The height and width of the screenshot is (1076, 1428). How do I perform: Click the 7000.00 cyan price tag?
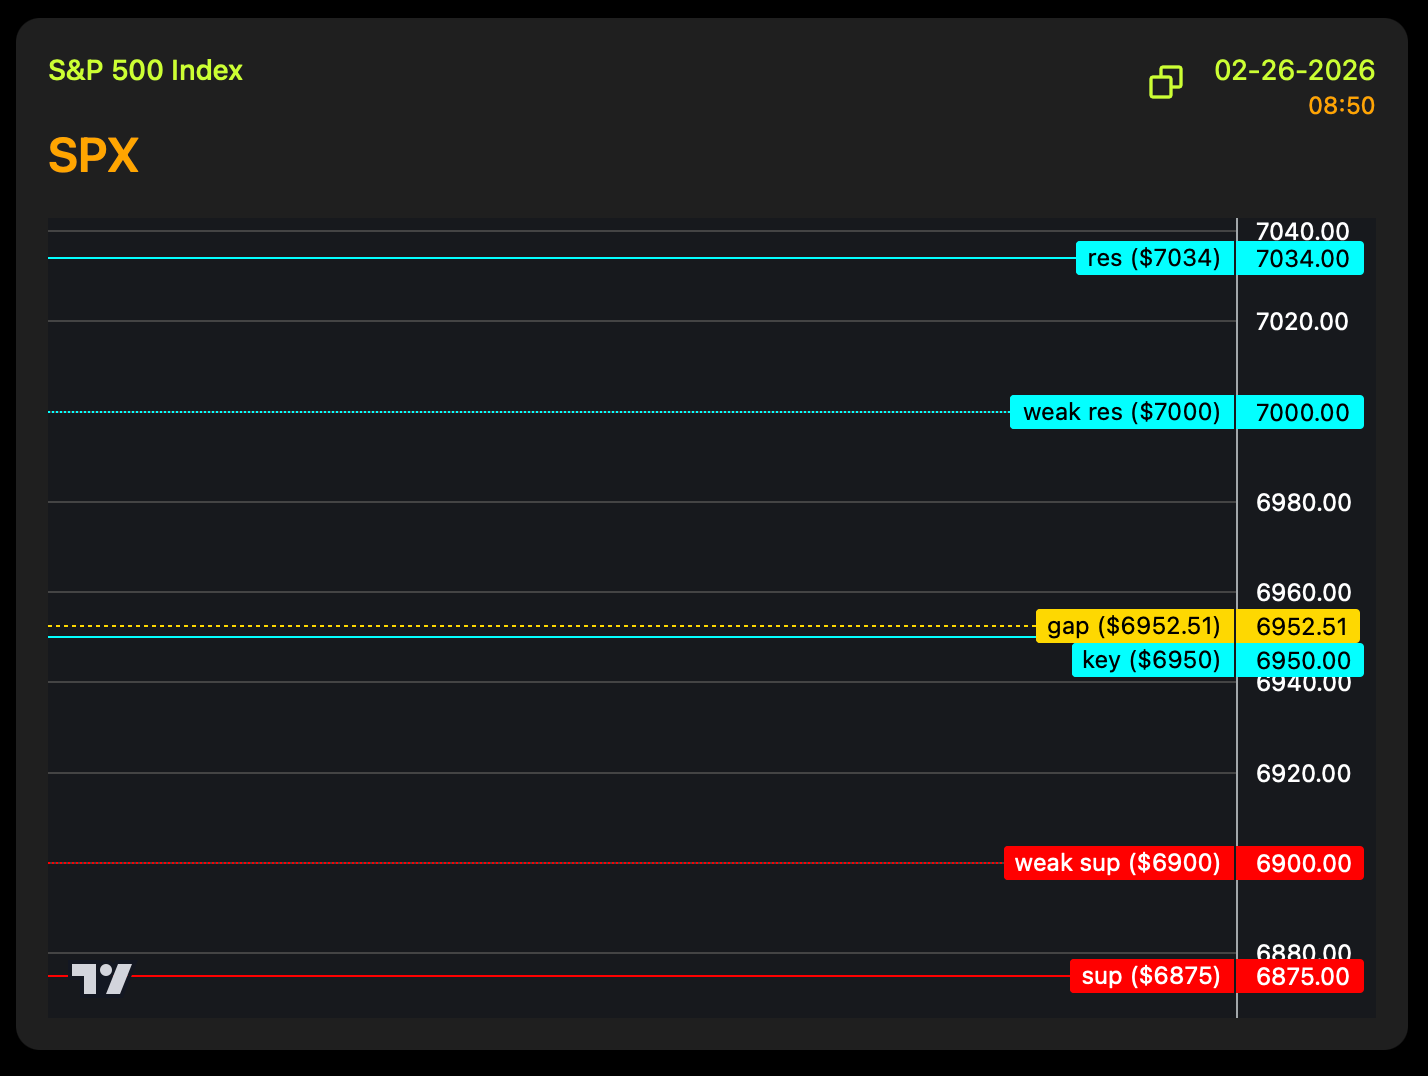click(x=1301, y=412)
